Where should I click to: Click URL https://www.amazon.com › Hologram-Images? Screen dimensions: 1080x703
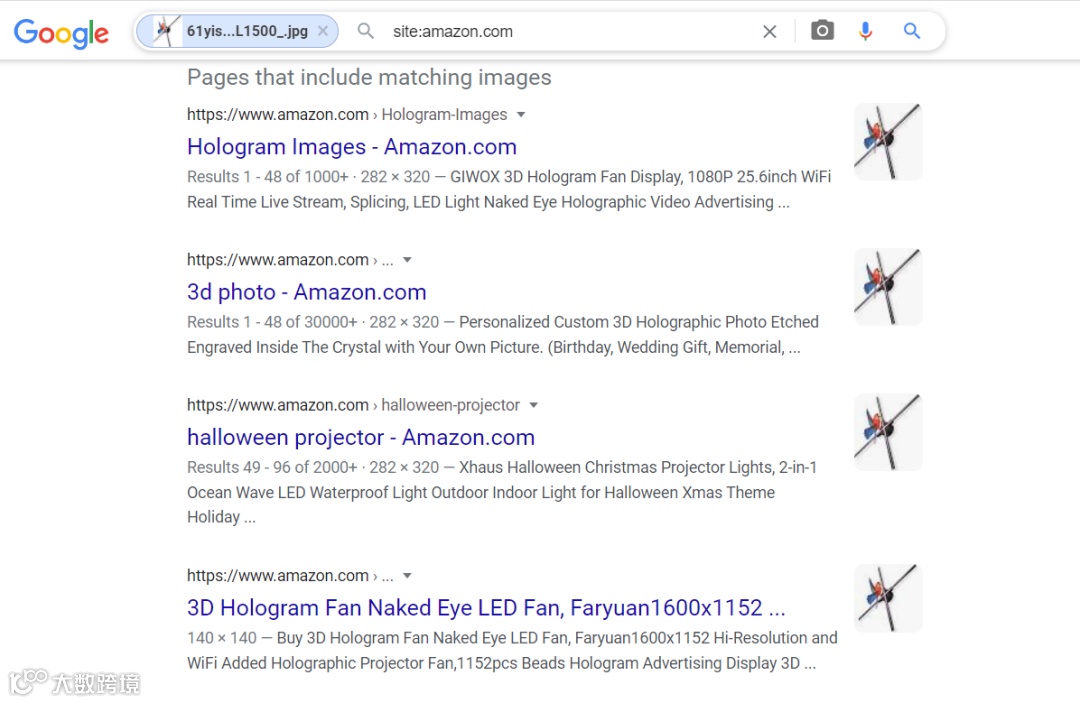tap(347, 114)
